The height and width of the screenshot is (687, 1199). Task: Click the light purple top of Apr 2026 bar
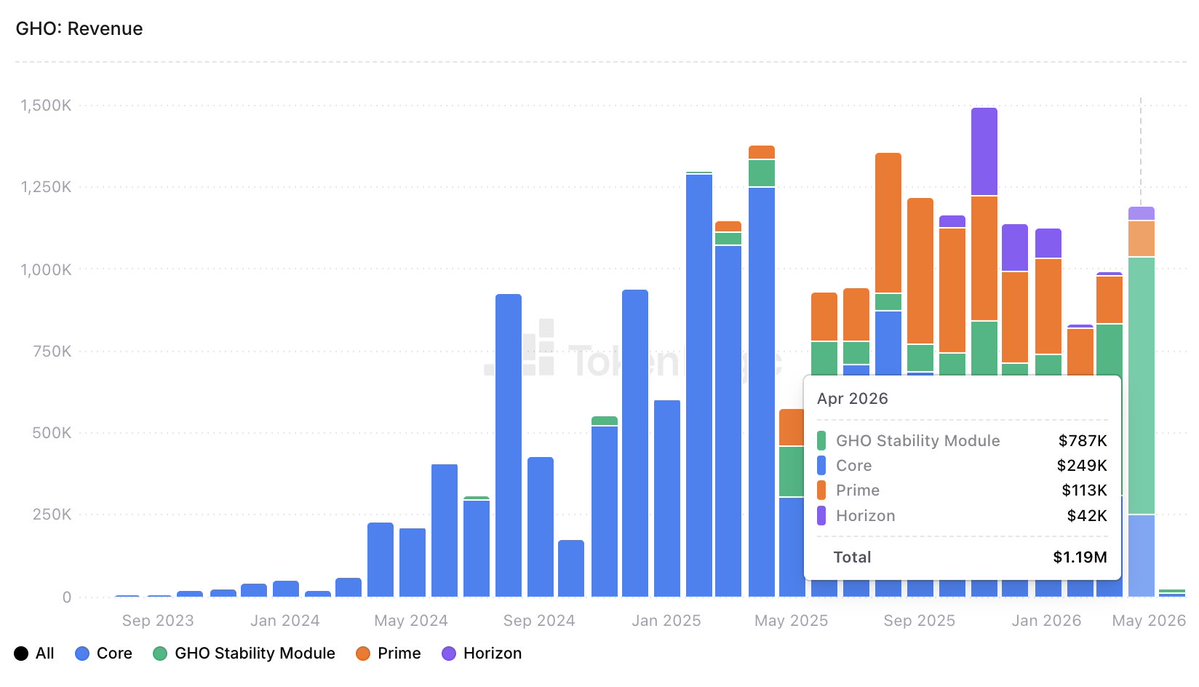click(x=1141, y=213)
